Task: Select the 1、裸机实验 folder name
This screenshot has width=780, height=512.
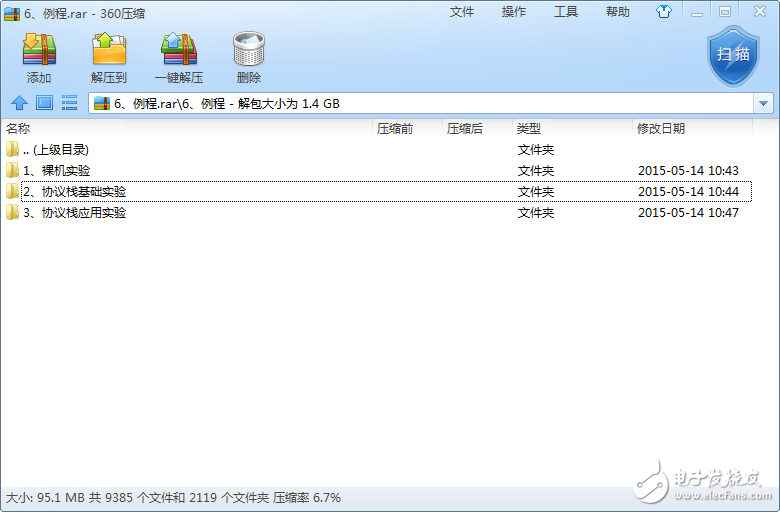Action: tap(56, 171)
